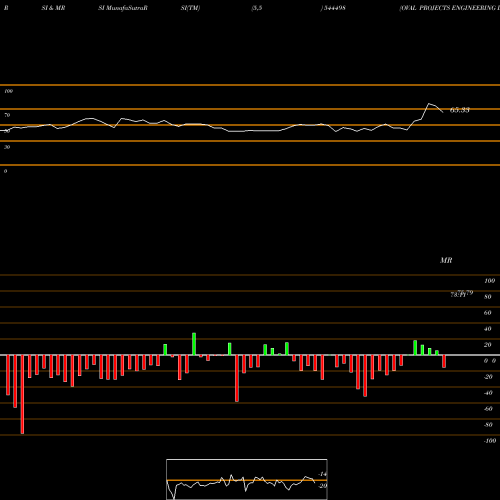Image resolution: width=500 pixels, height=500 pixels.
Task: Click the 40 label on MR axis
Action: (488, 329)
